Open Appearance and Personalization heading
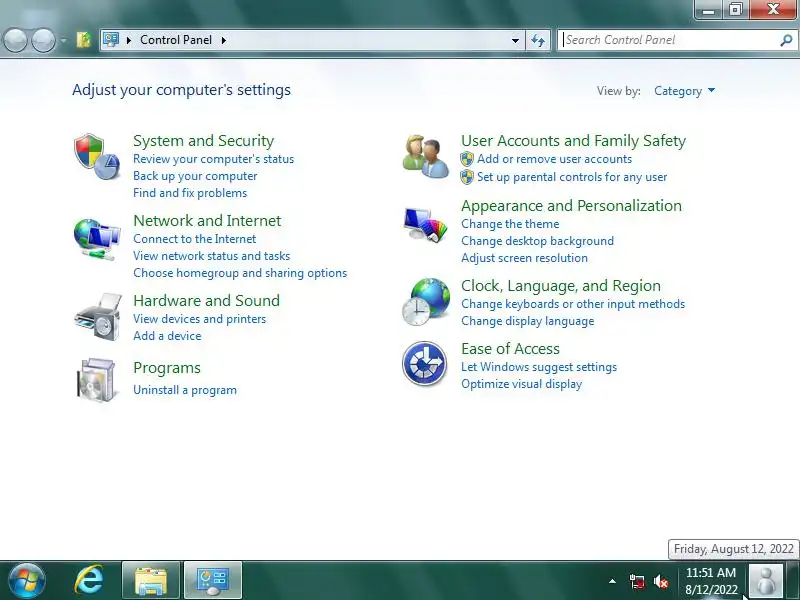Viewport: 800px width, 600px height. [571, 206]
